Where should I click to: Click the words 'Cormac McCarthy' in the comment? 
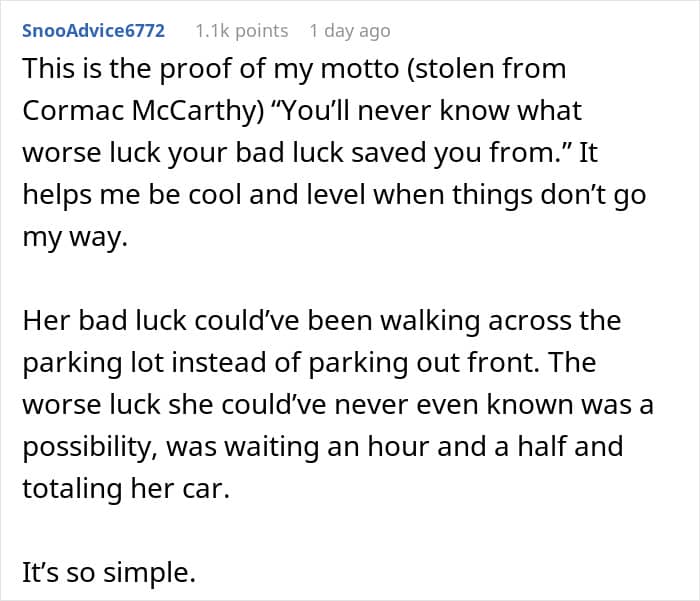click(x=143, y=111)
